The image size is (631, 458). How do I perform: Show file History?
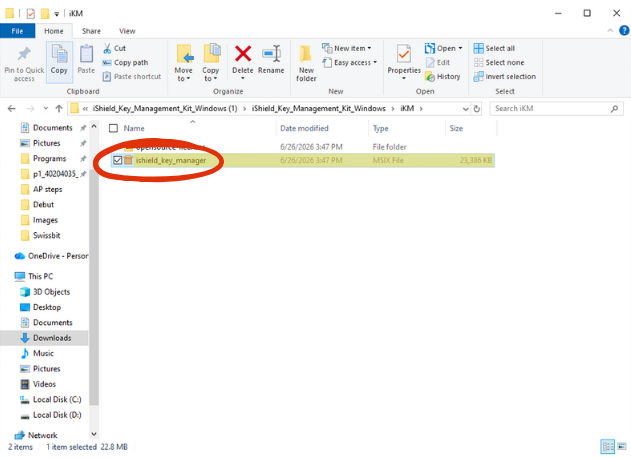(x=443, y=76)
